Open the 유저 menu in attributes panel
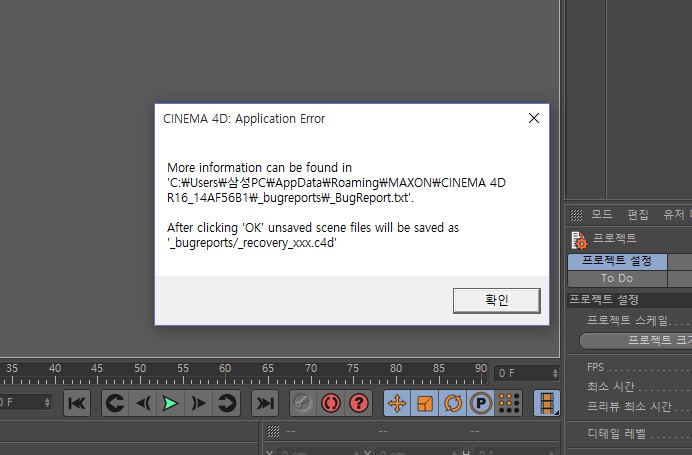Screen dimensions: 692x455 coord(674,214)
